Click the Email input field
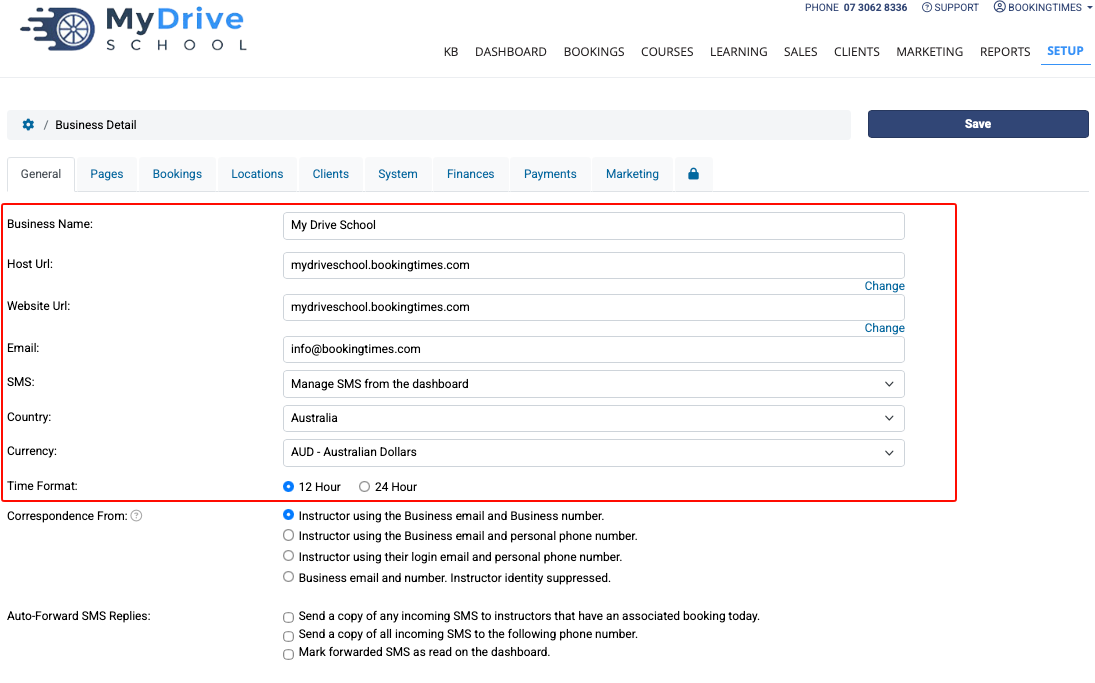Image resolution: width=1095 pixels, height=683 pixels. click(x=594, y=349)
